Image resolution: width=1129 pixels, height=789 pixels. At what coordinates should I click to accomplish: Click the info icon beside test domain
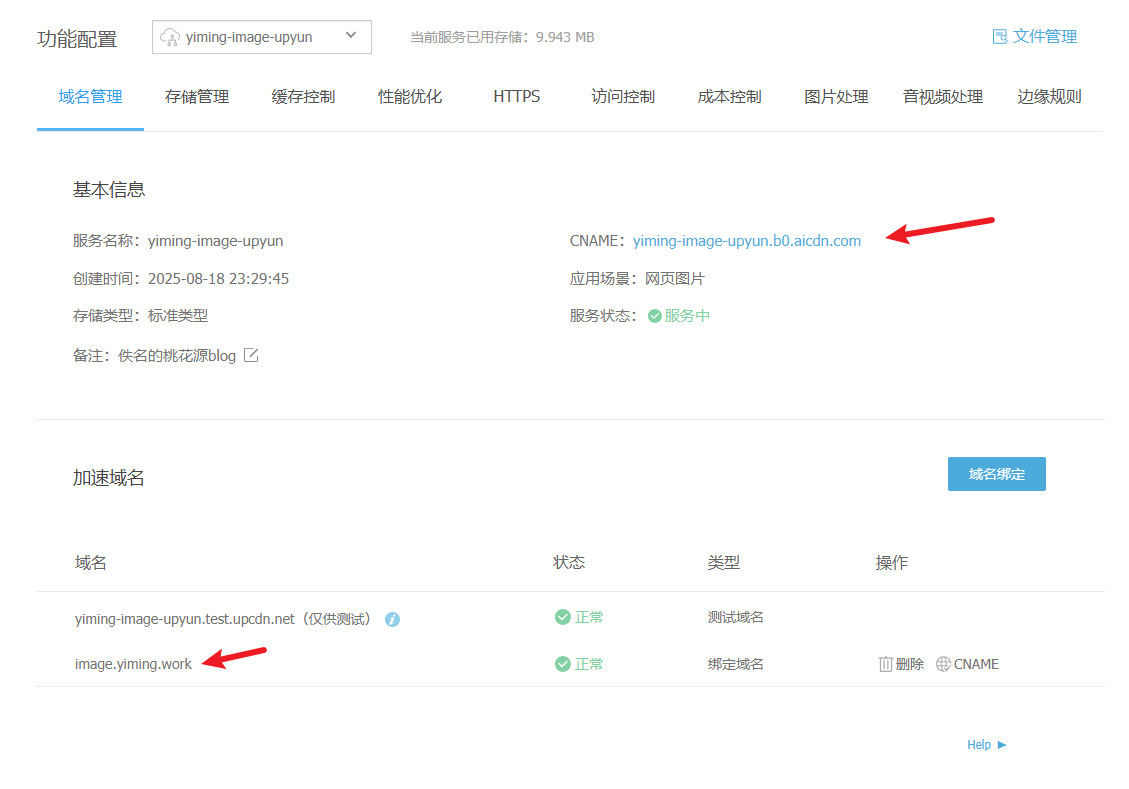click(x=393, y=619)
